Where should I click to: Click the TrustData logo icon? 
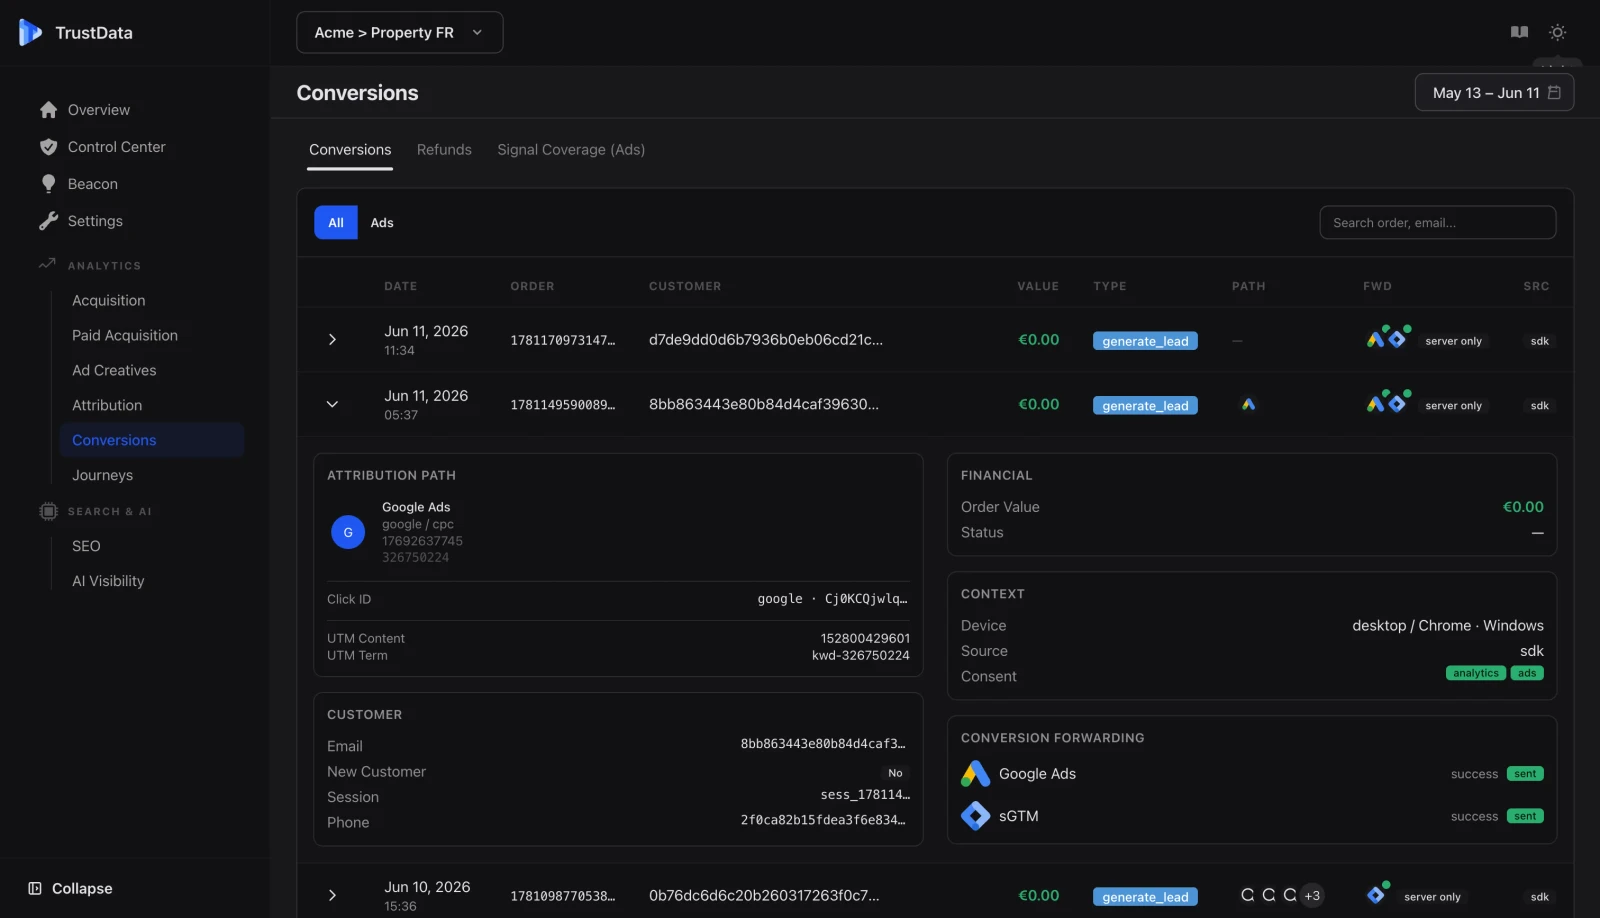[30, 32]
